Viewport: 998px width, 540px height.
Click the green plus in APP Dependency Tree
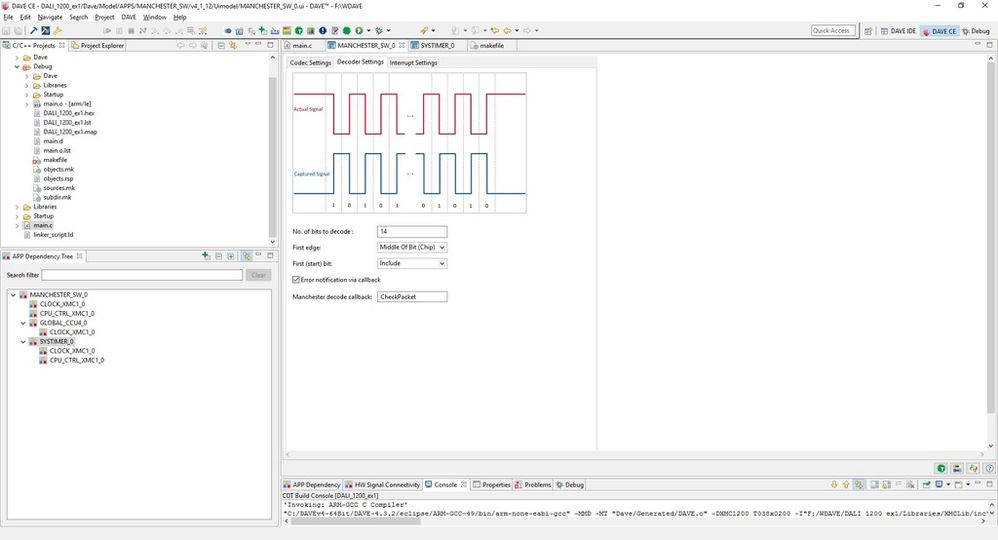pos(206,255)
